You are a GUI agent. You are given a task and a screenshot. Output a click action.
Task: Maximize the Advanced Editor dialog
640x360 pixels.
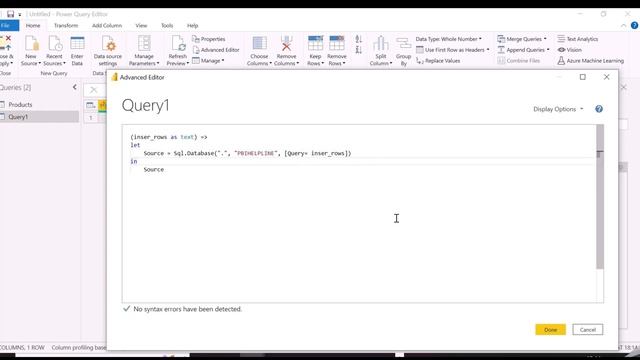pos(582,77)
